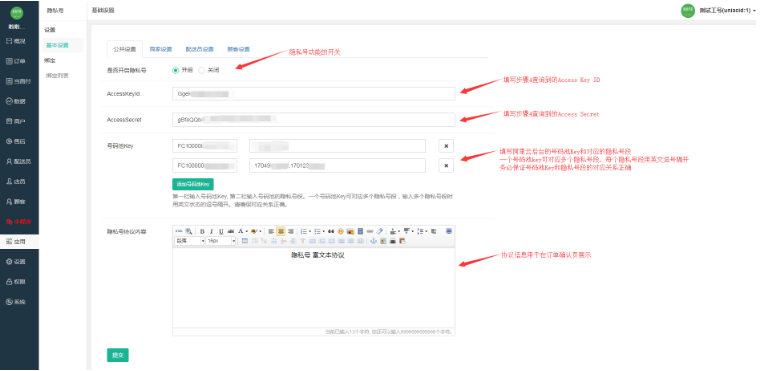This screenshot has width=766, height=371.
Task: Click the AccessKeyId input field
Action: pos(314,93)
